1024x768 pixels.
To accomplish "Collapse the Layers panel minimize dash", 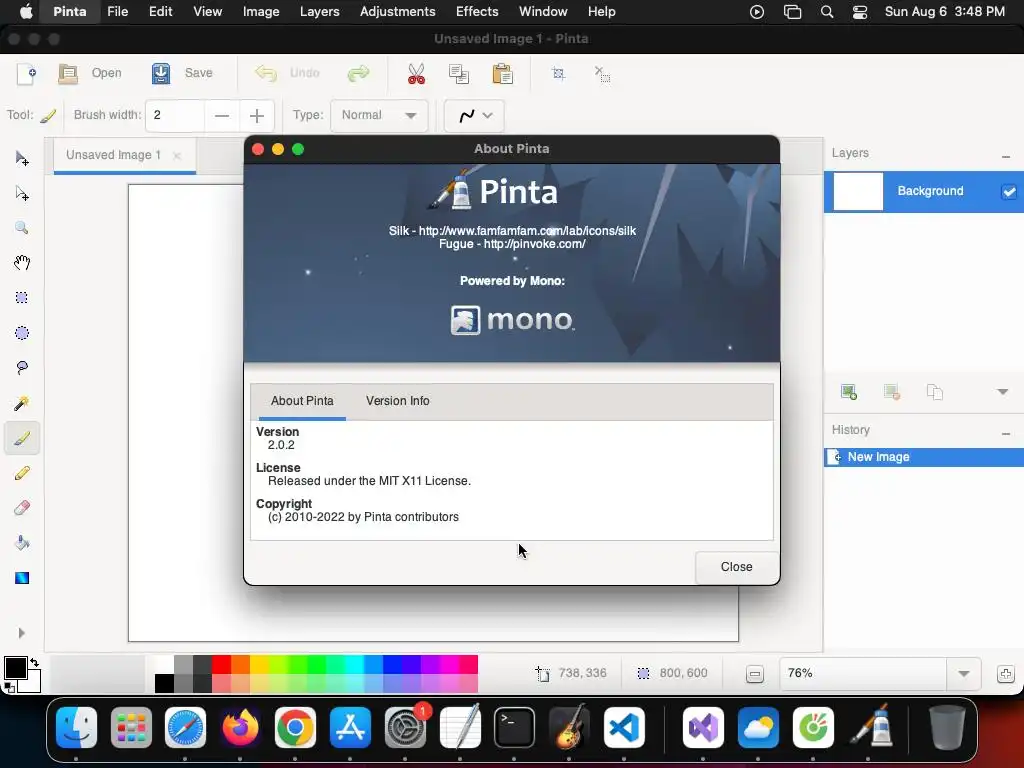I will tap(1006, 157).
